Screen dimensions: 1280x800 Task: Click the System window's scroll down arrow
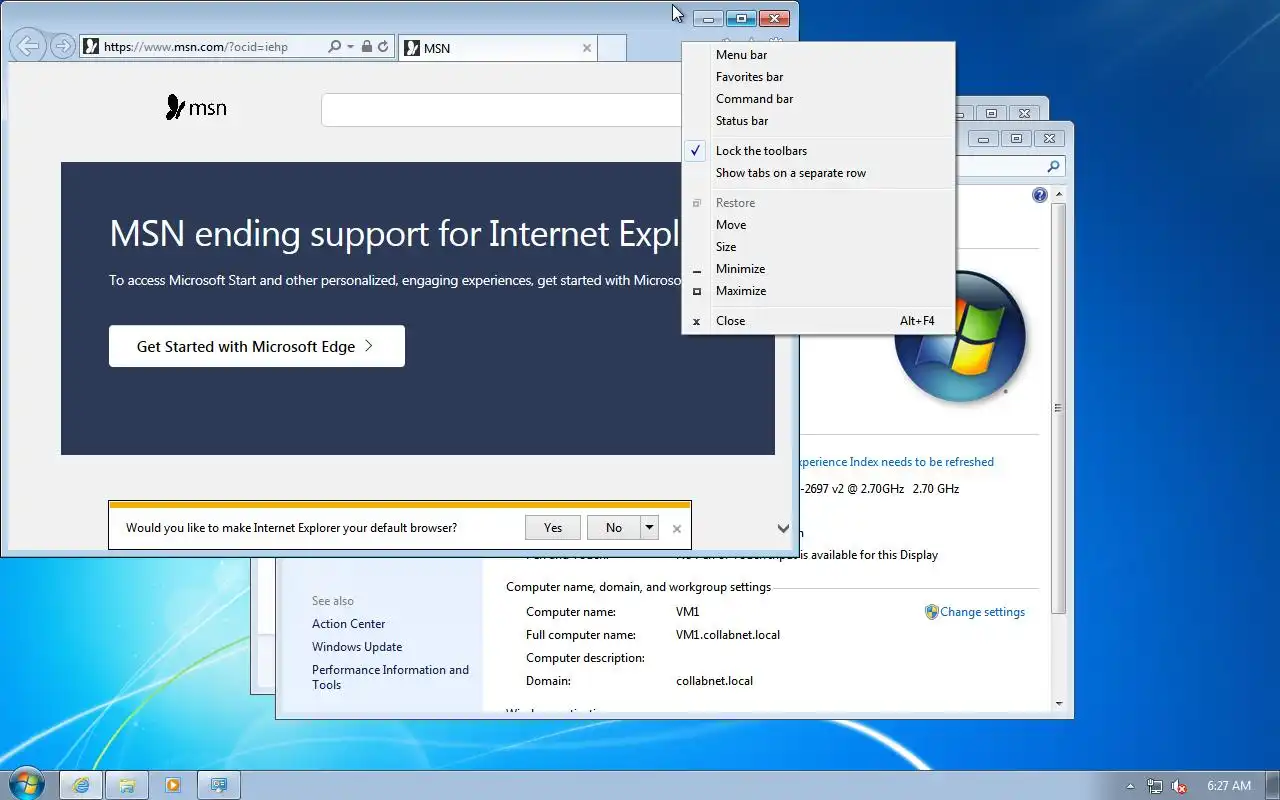click(x=1058, y=704)
